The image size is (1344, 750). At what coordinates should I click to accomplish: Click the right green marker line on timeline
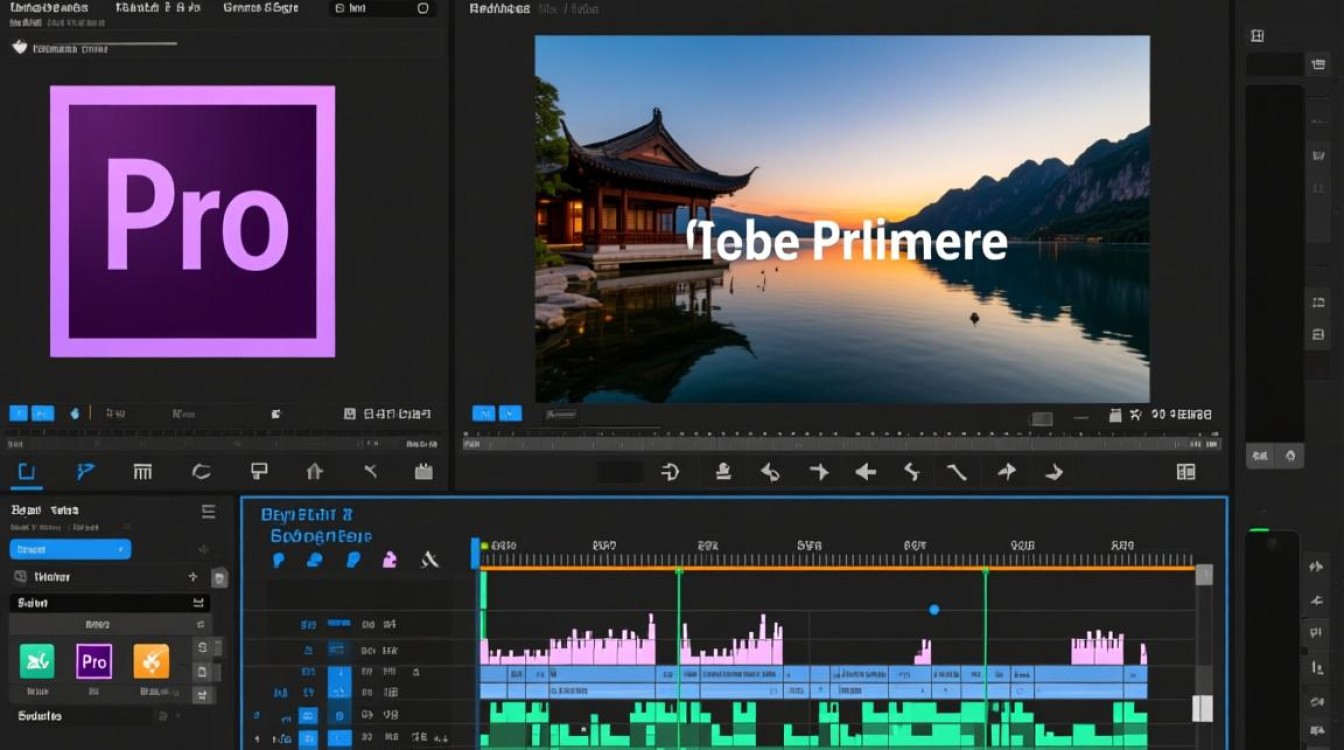tap(985, 658)
